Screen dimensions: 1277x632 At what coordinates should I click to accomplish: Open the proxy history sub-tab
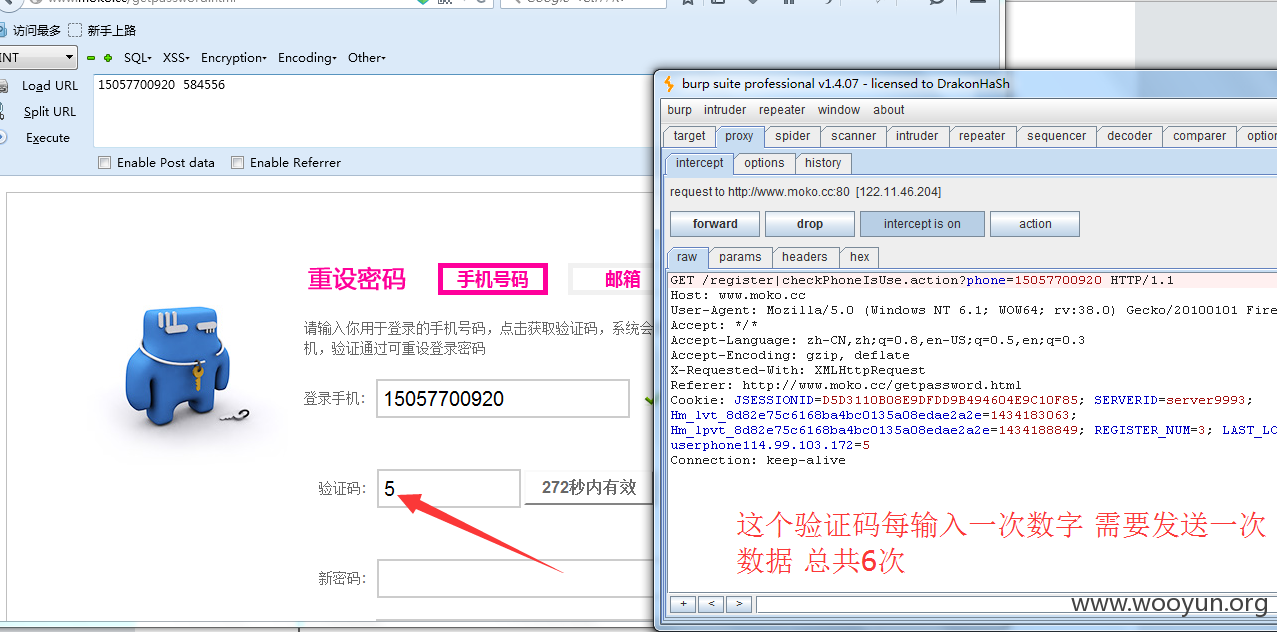tap(823, 163)
